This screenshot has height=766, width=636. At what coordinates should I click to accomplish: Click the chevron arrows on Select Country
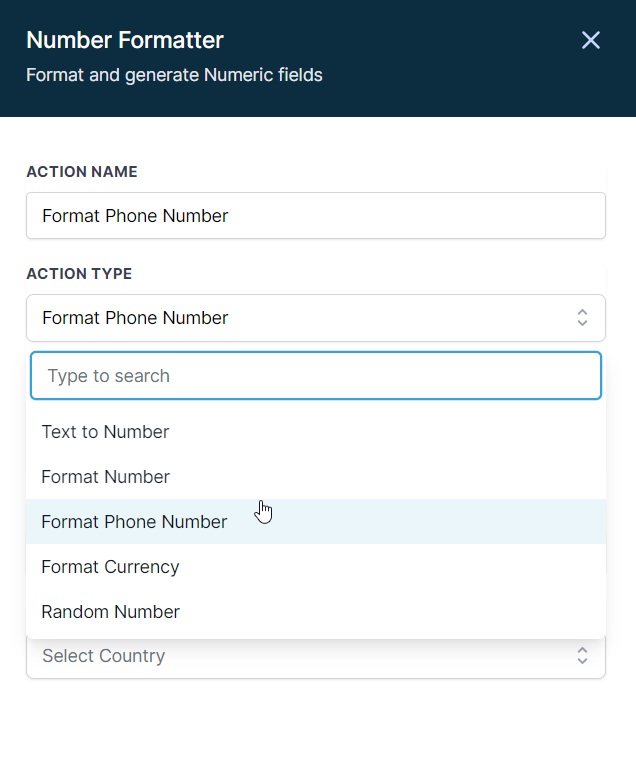pos(582,656)
